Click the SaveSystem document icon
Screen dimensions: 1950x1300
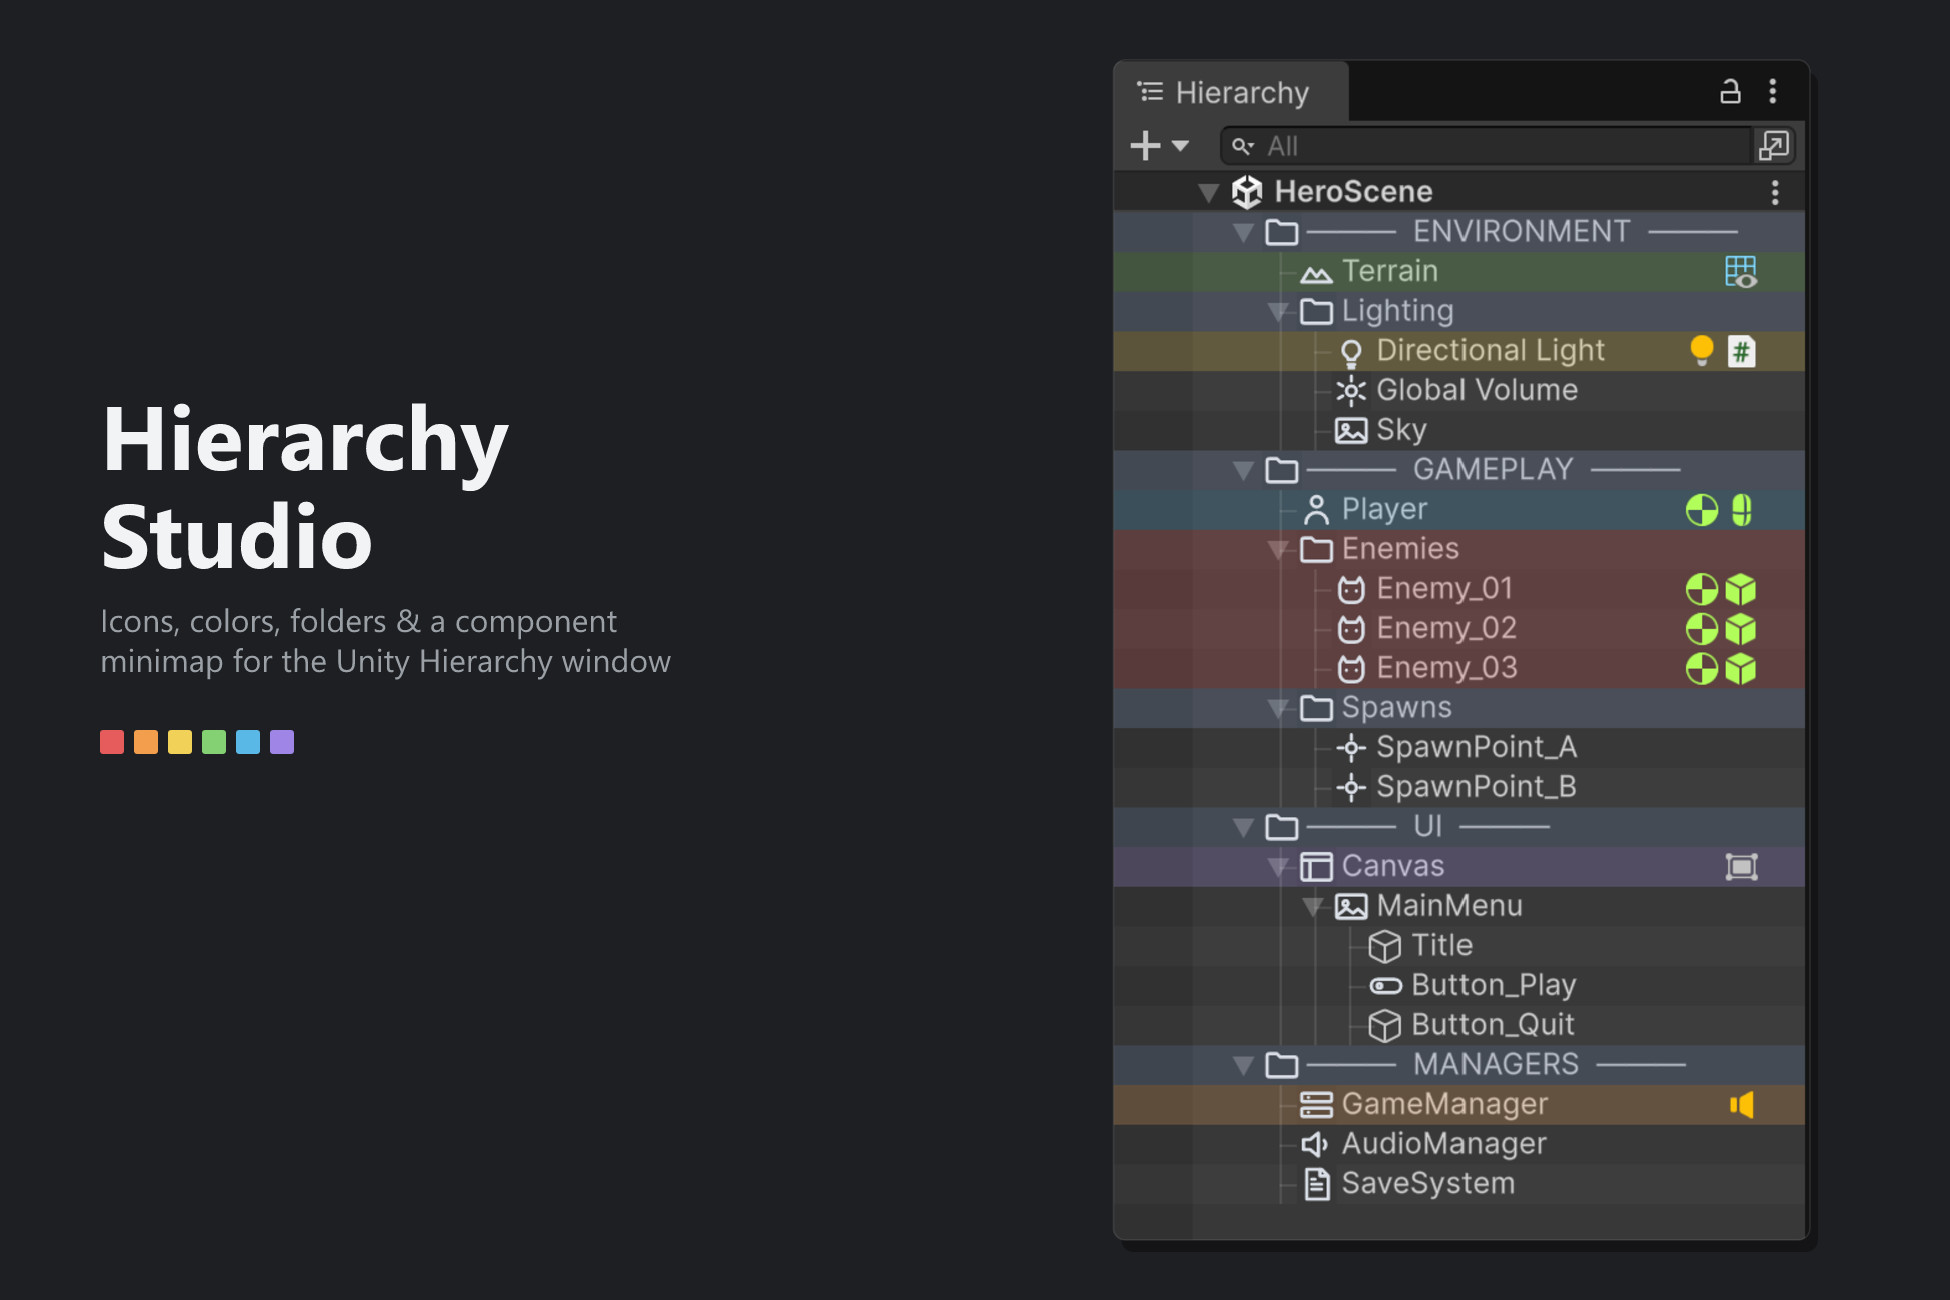1317,1184
